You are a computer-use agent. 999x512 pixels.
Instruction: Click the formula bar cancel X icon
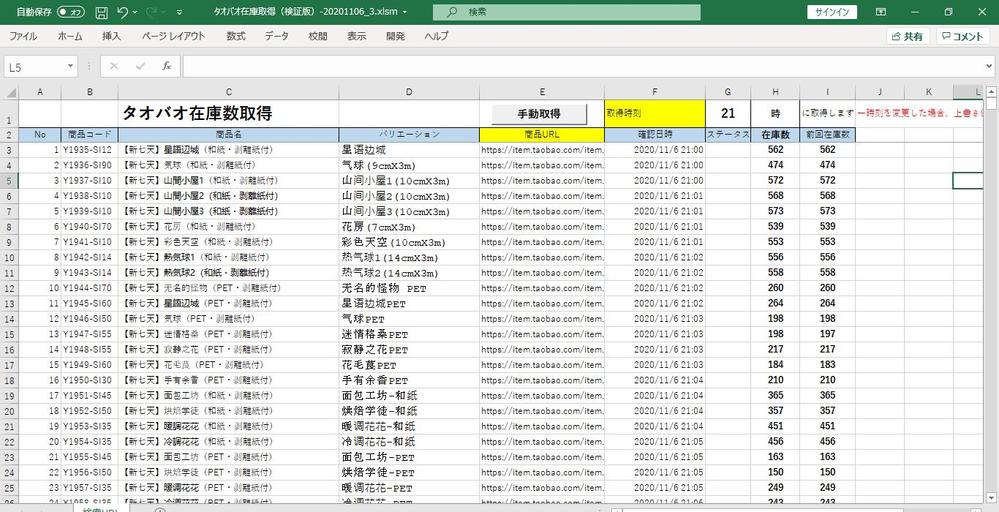pos(114,66)
